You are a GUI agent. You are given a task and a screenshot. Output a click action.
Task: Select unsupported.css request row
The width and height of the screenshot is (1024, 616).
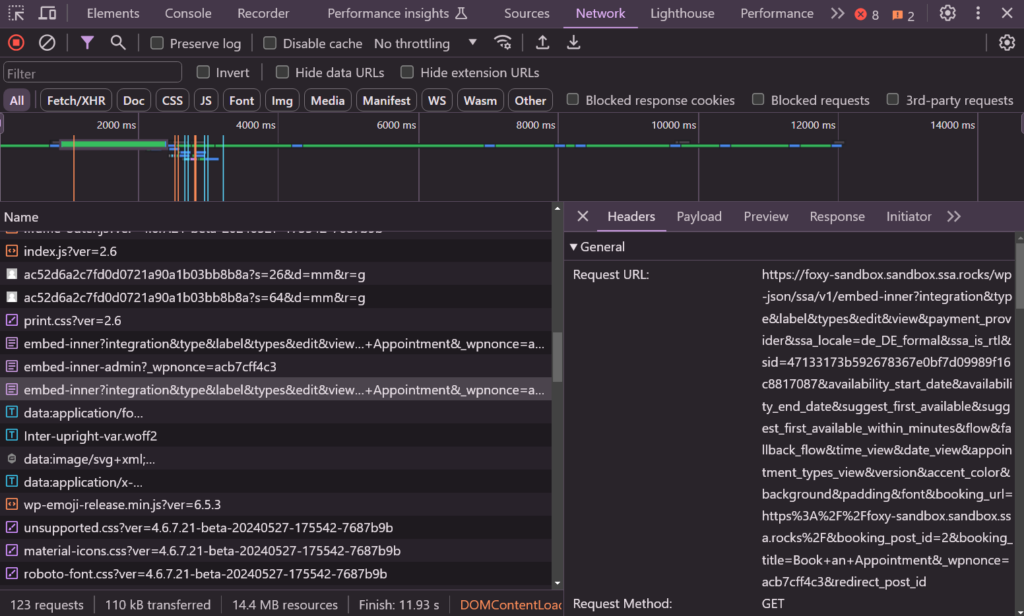(276, 527)
